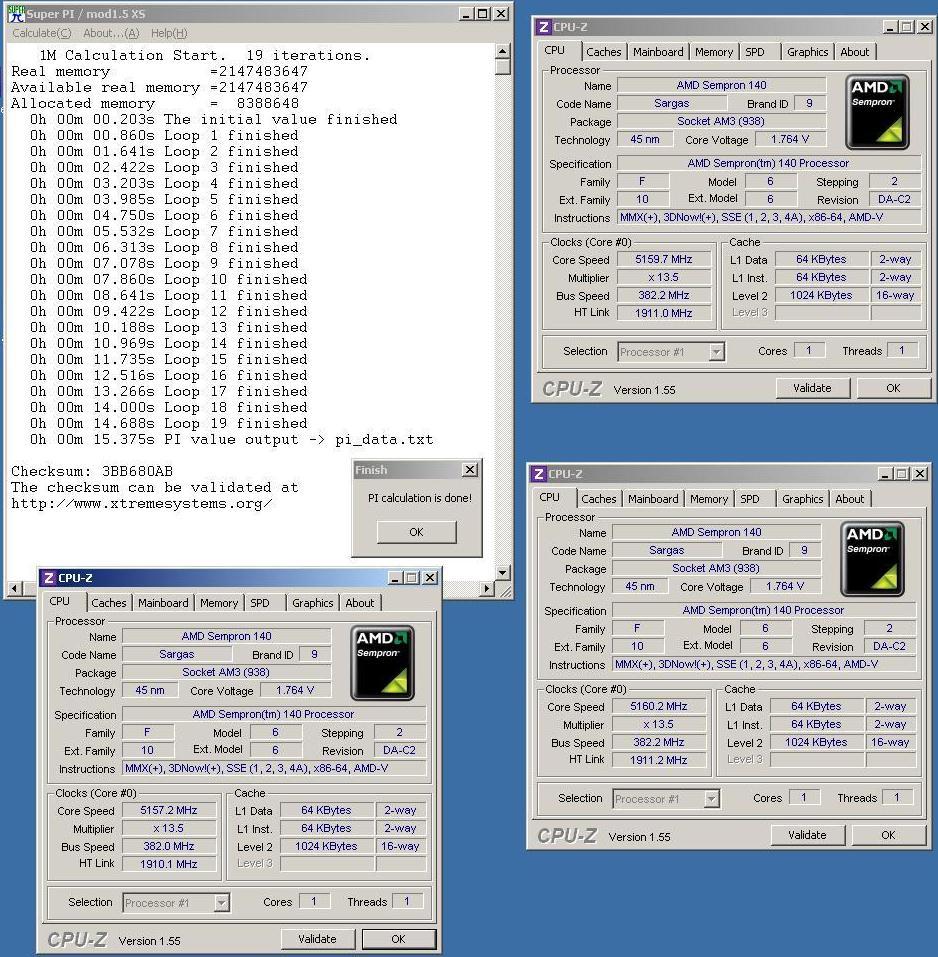Click Core Speed 5157.2 MHz value
Screen dimensions: 938x957
[x=169, y=811]
